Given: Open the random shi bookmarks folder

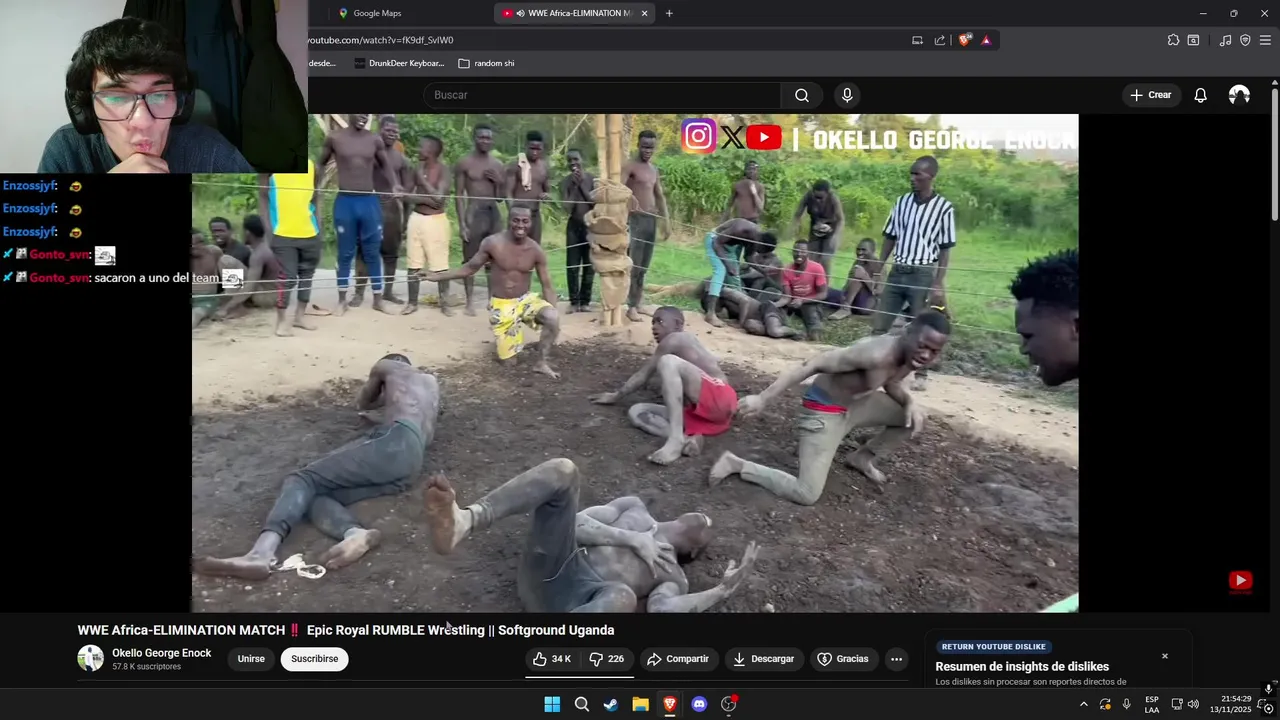Looking at the screenshot, I should (x=486, y=63).
